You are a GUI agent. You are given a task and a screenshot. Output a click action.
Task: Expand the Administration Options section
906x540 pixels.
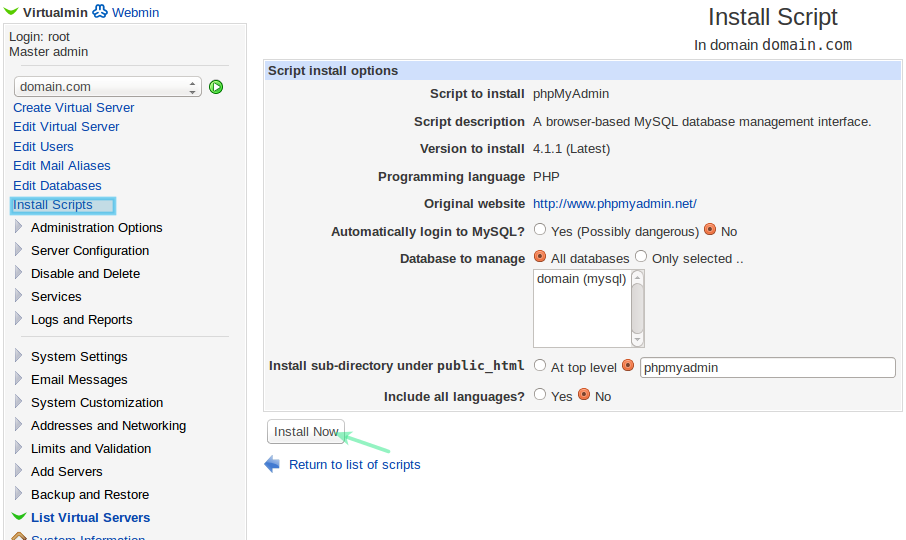click(x=18, y=227)
